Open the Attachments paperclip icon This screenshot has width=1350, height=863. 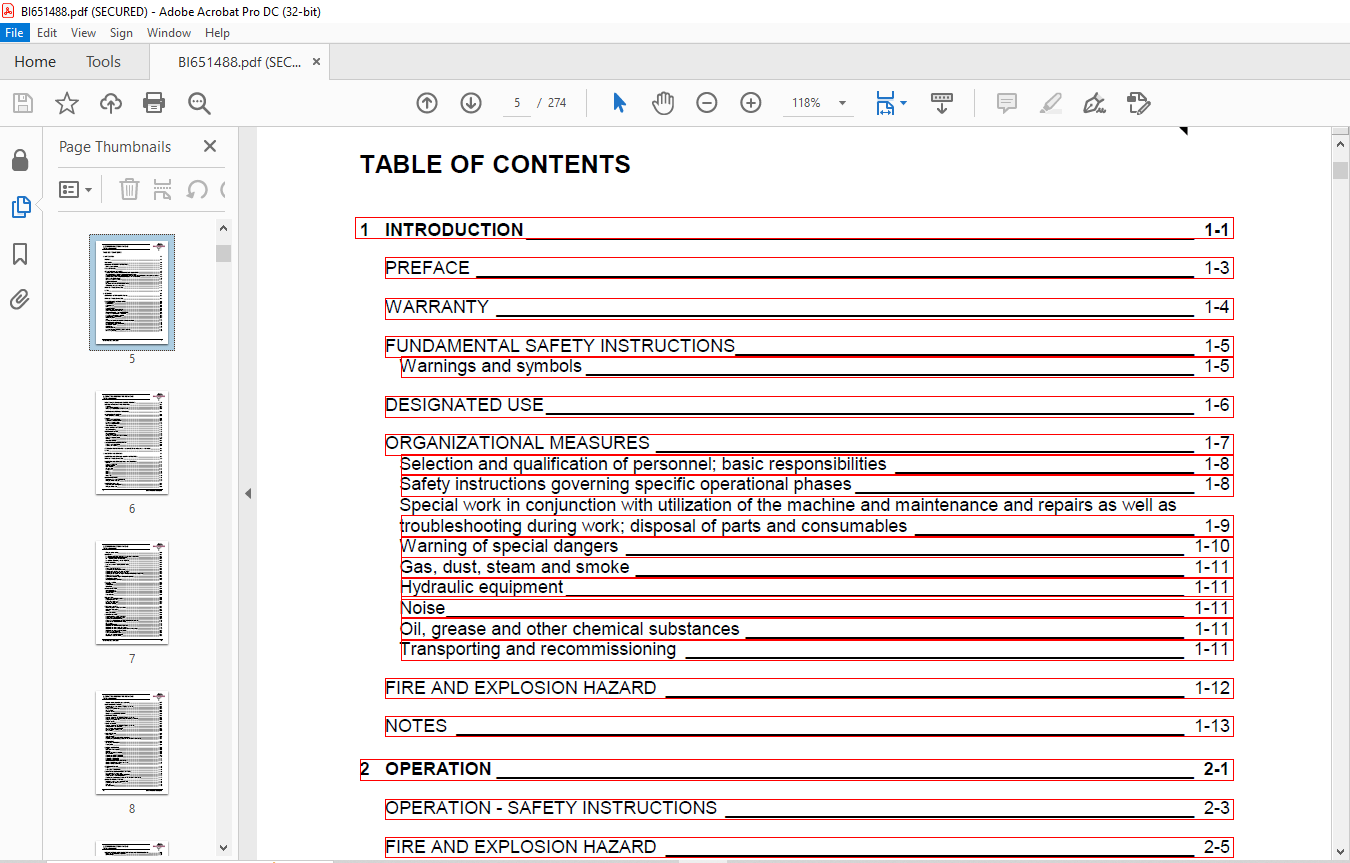click(20, 299)
